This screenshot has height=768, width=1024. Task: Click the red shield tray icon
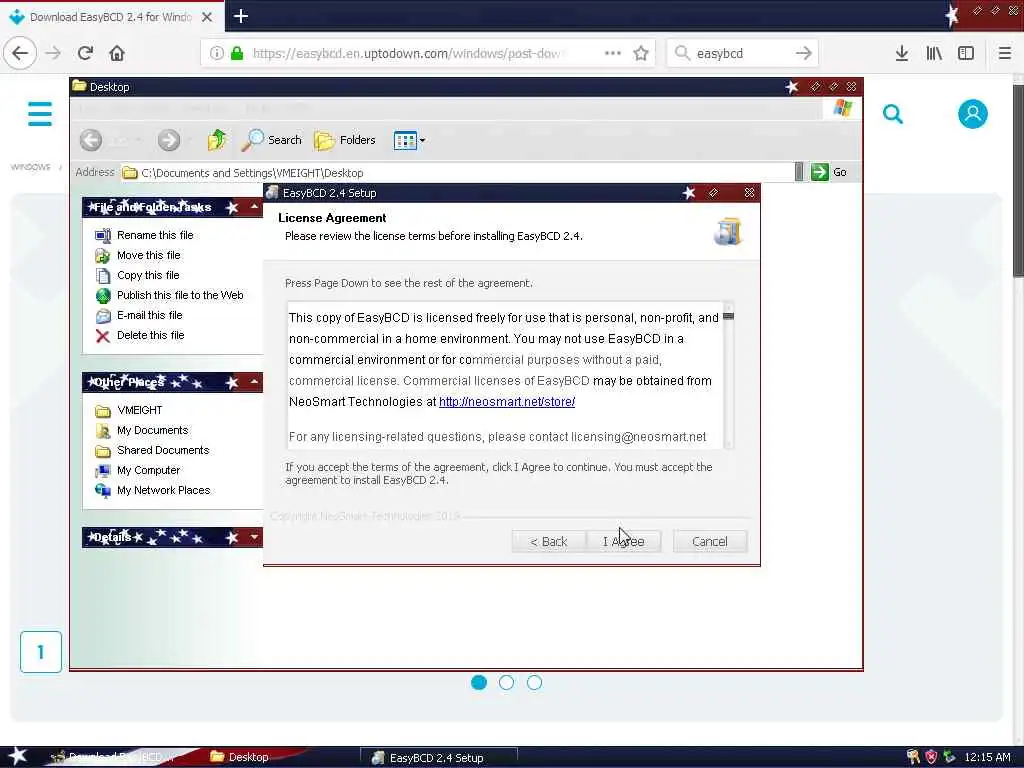coord(931,757)
